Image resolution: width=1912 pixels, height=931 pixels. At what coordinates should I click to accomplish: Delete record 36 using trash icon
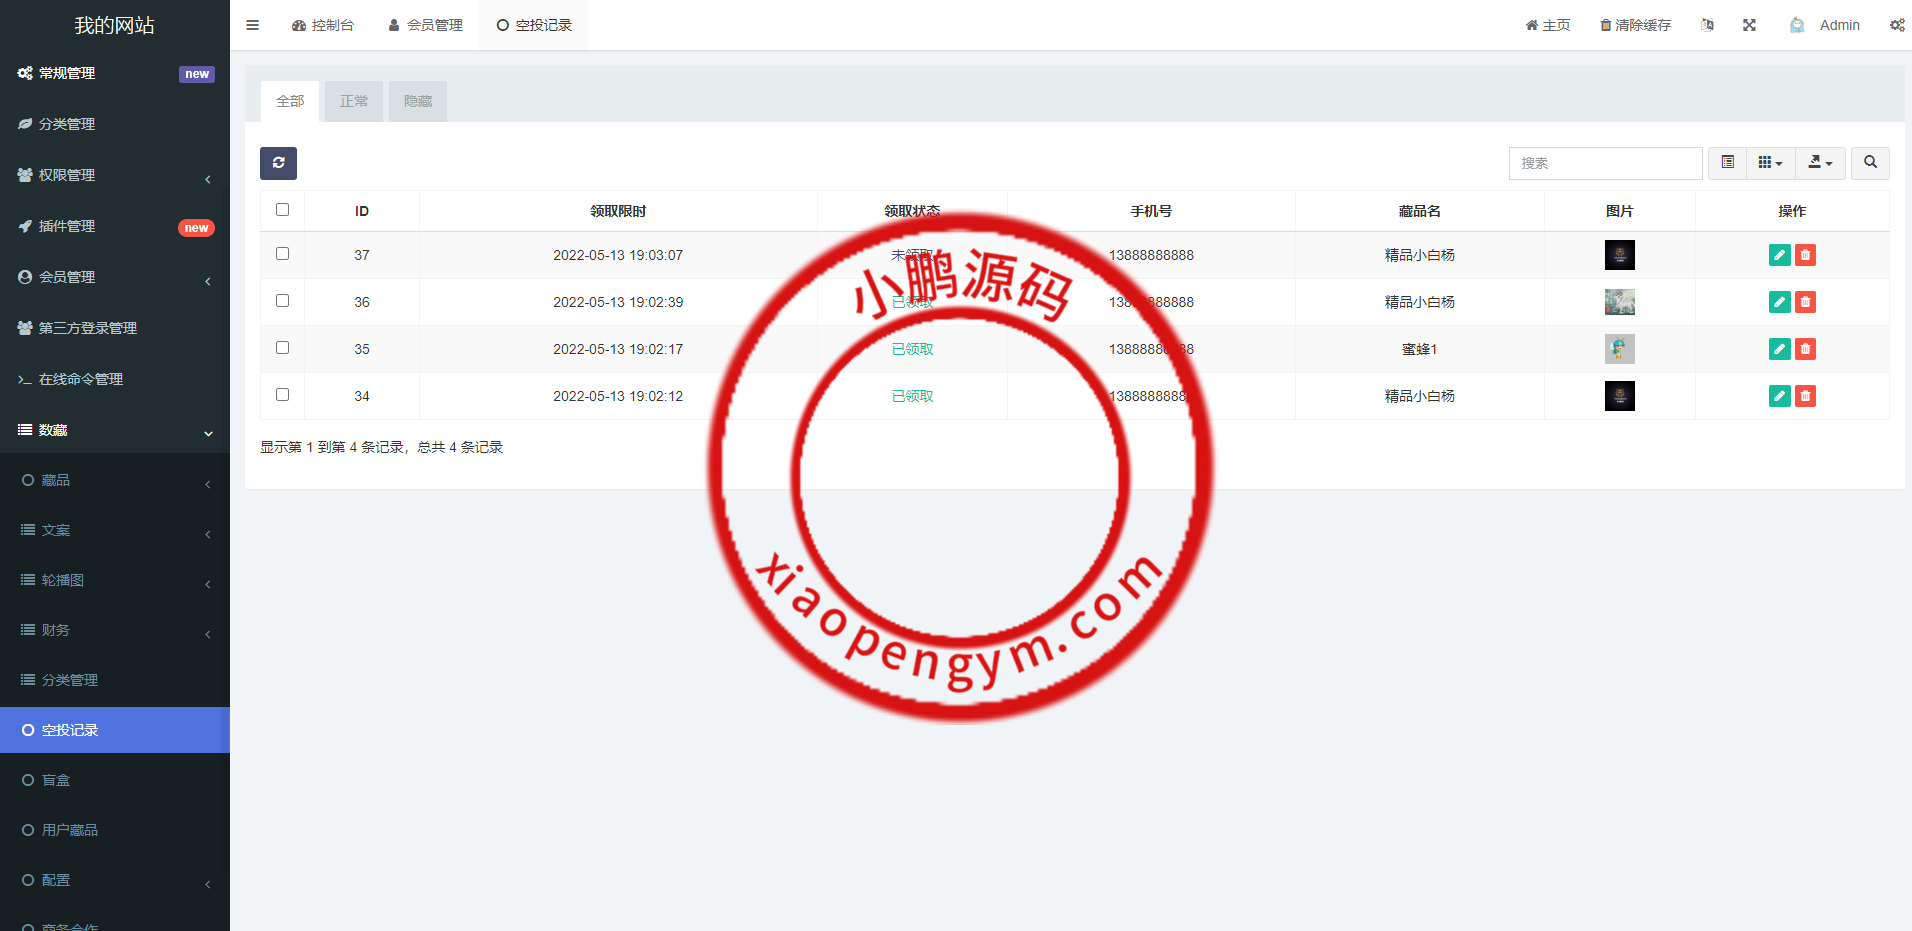click(1805, 302)
